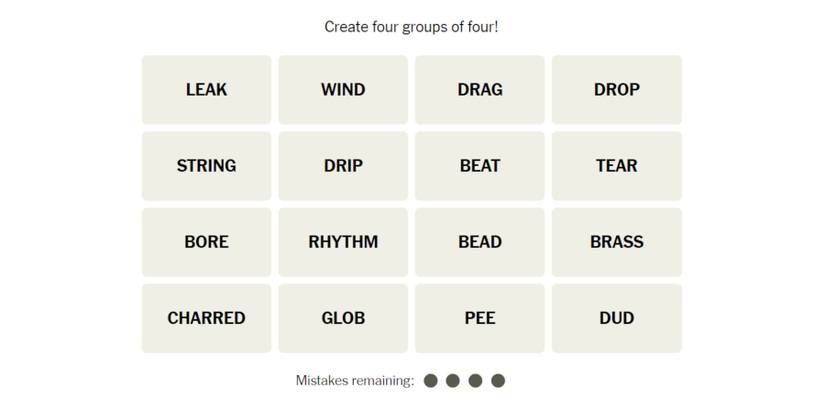Click the 'Create four groups of four!' heading
825x413 pixels.
click(x=411, y=27)
